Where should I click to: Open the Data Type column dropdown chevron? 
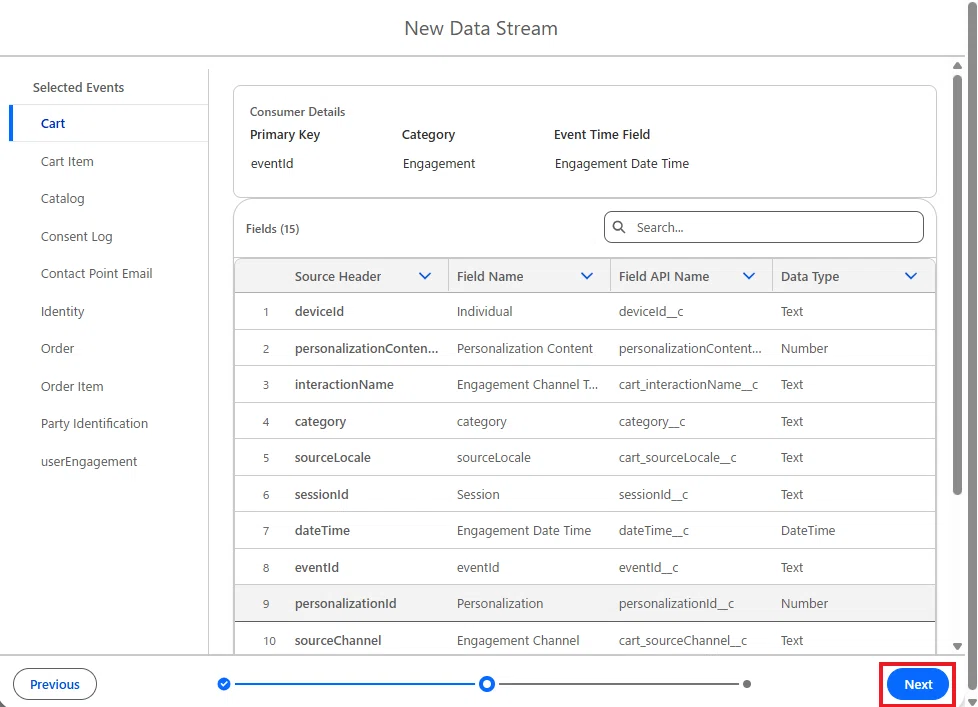[911, 276]
